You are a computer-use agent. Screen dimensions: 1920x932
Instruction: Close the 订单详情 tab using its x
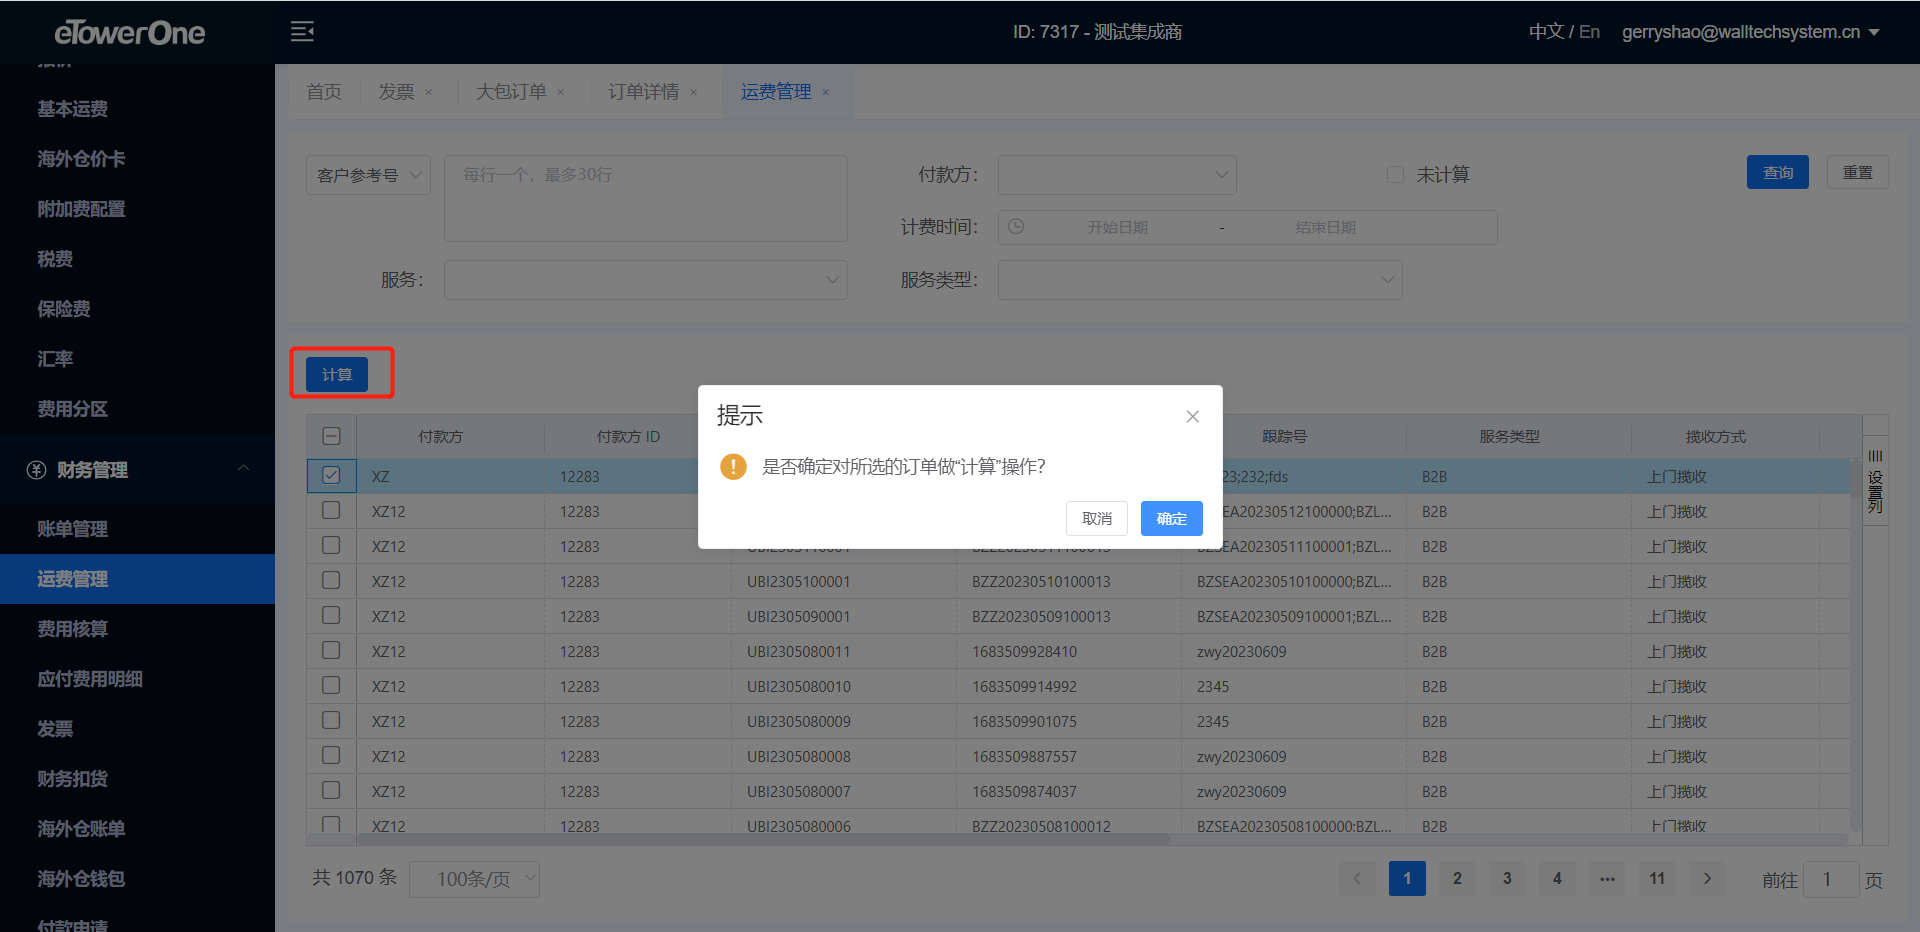[694, 92]
